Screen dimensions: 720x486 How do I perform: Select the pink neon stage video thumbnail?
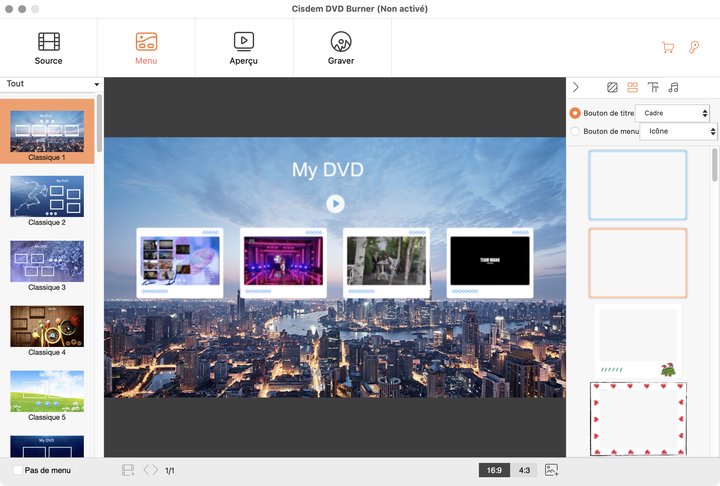pyautogui.click(x=283, y=263)
